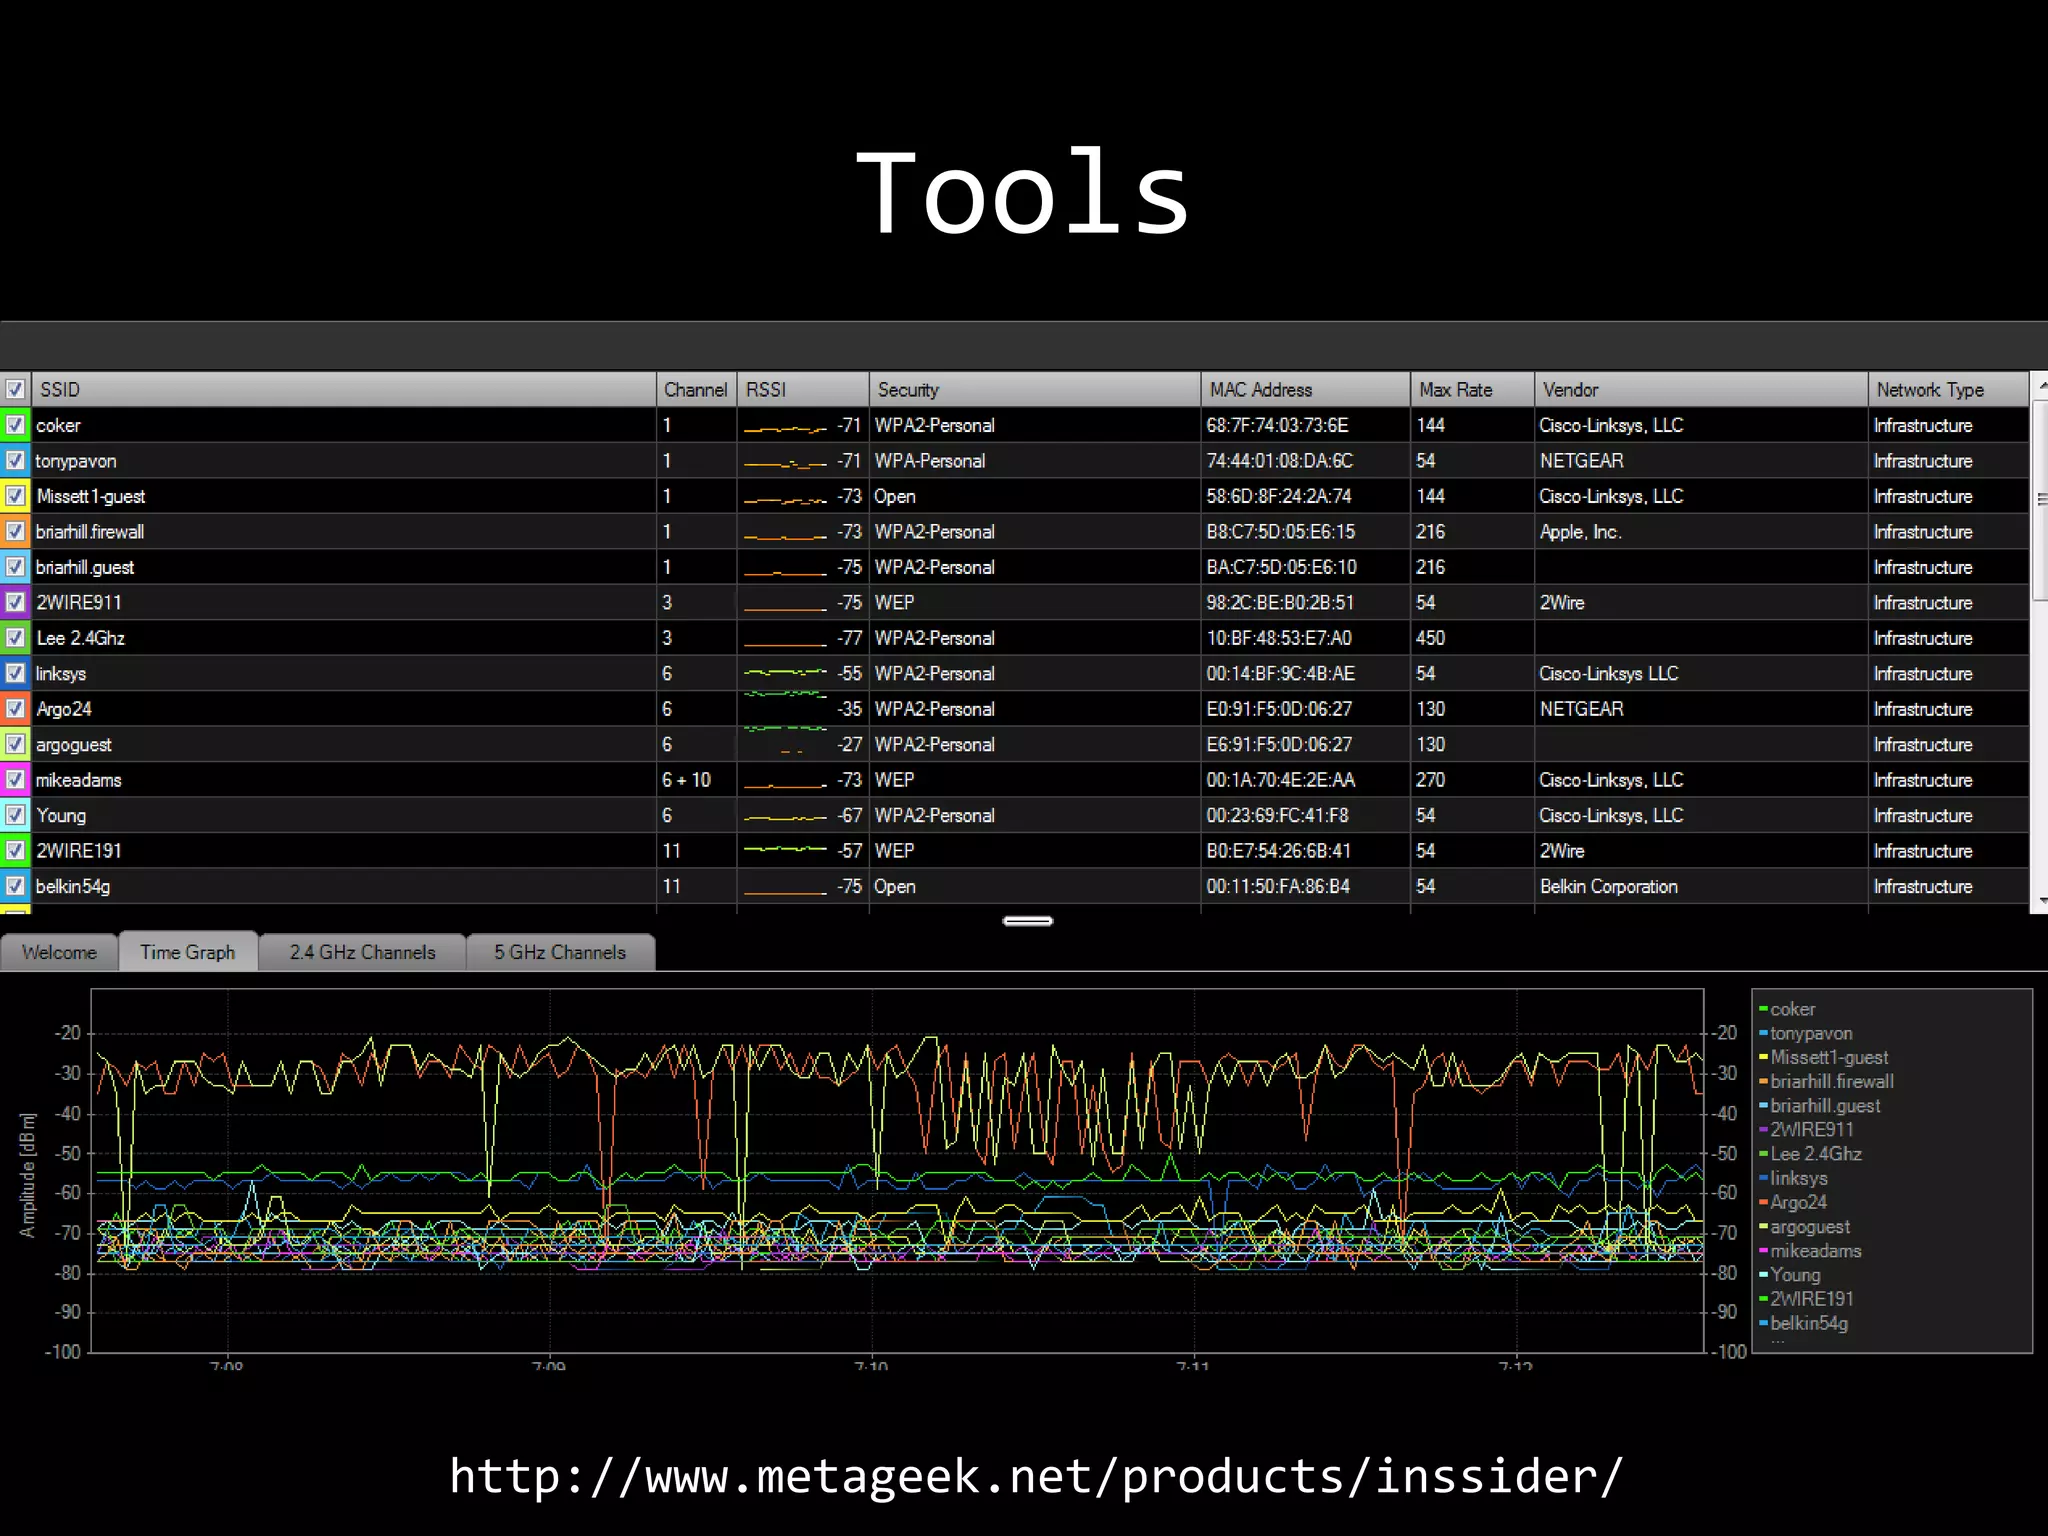Select argoguest in the graph legend

[x=1805, y=1226]
